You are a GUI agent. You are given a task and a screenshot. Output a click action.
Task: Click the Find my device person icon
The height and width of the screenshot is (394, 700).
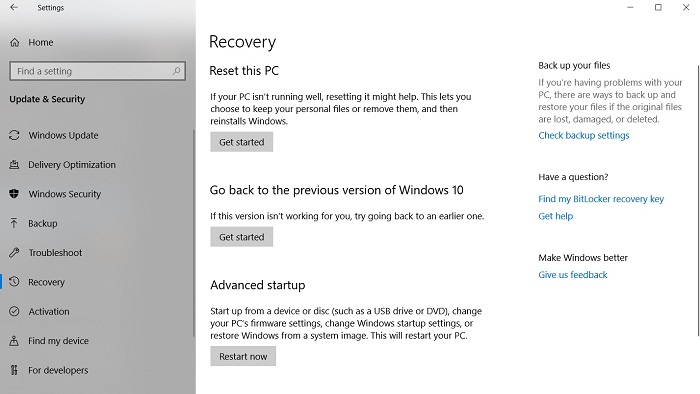14,341
